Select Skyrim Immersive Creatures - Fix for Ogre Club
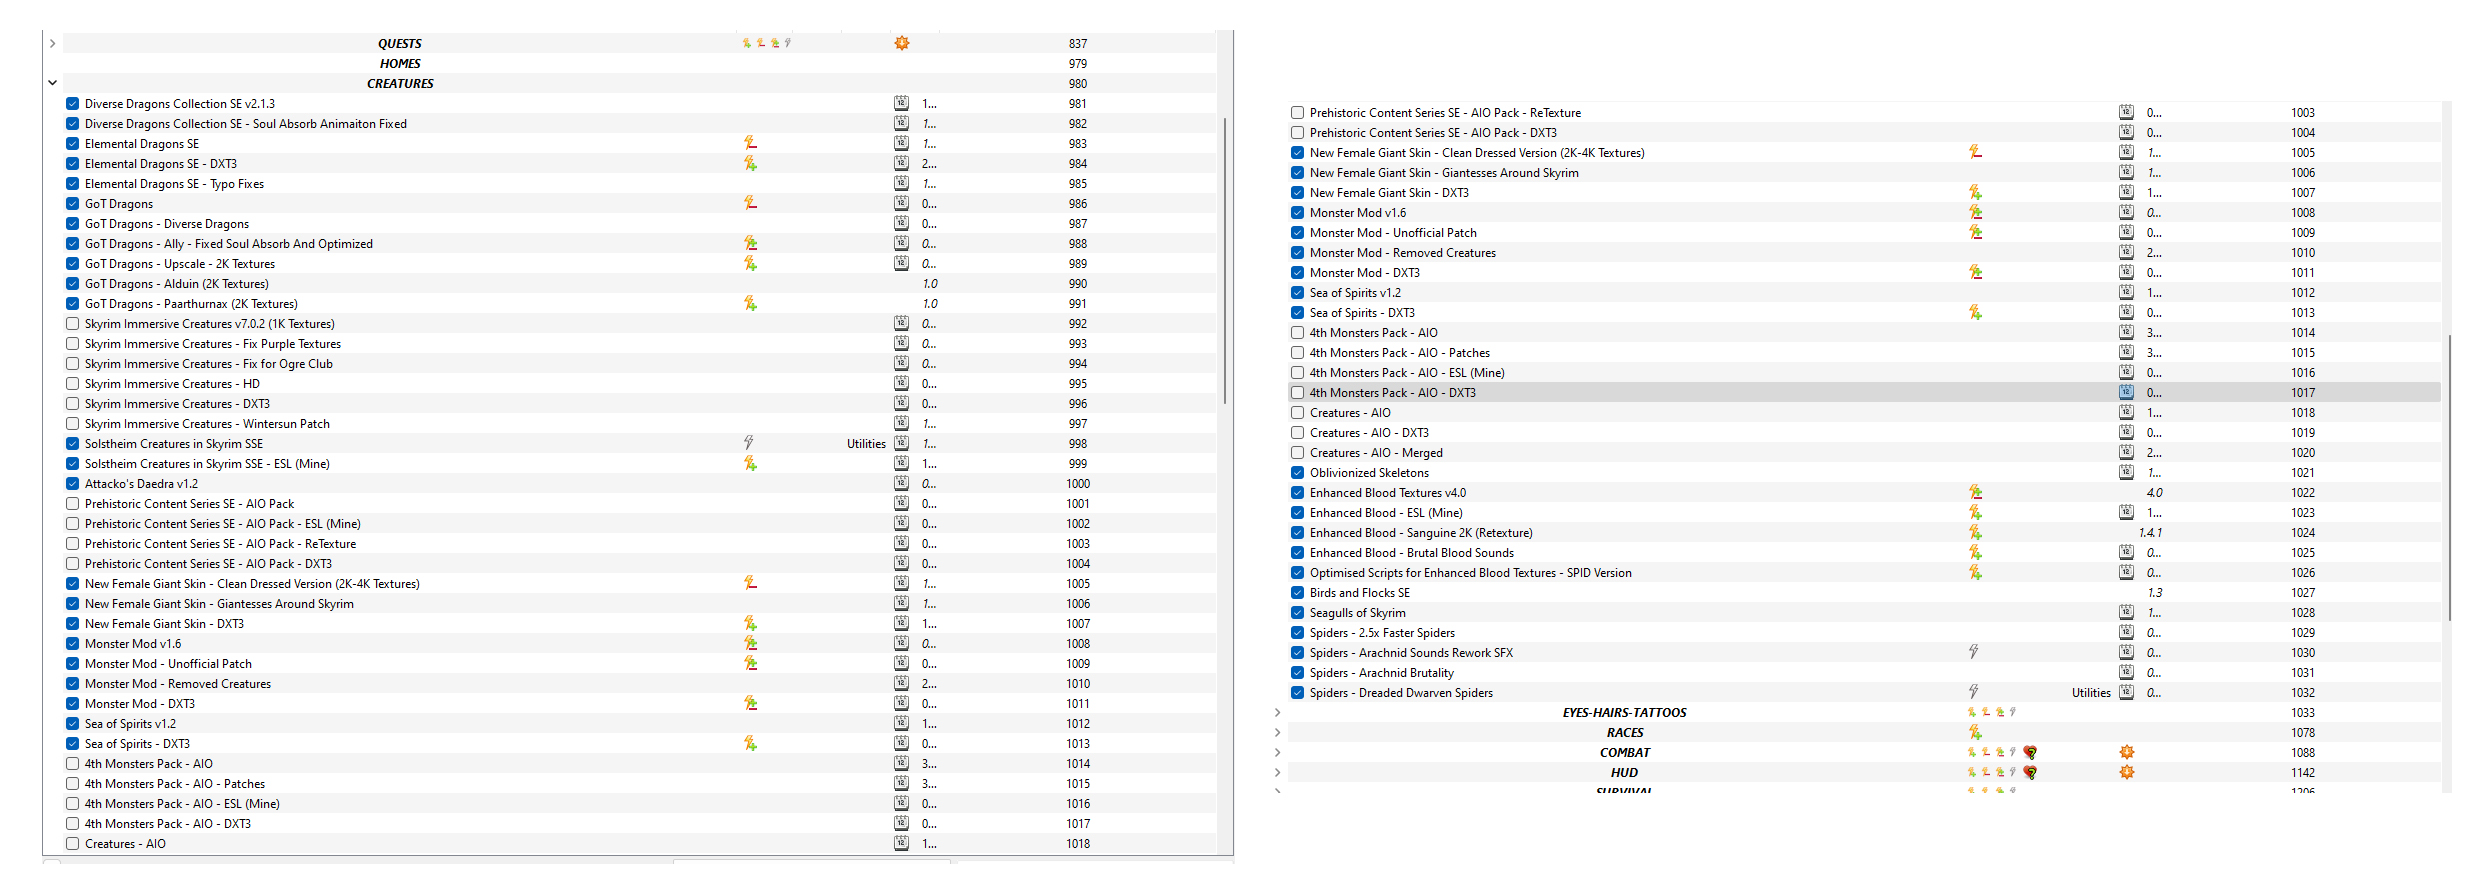The image size is (2483, 891). click(x=640, y=363)
